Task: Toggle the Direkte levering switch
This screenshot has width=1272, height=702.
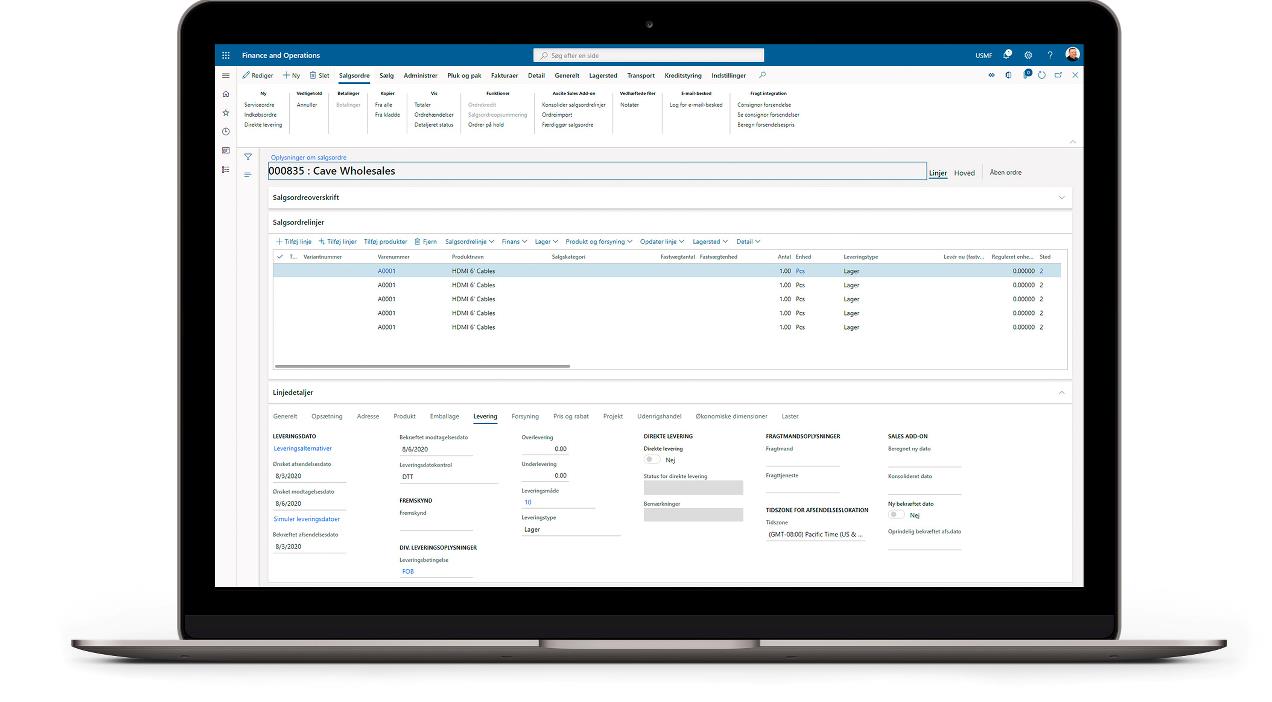Action: [x=652, y=460]
